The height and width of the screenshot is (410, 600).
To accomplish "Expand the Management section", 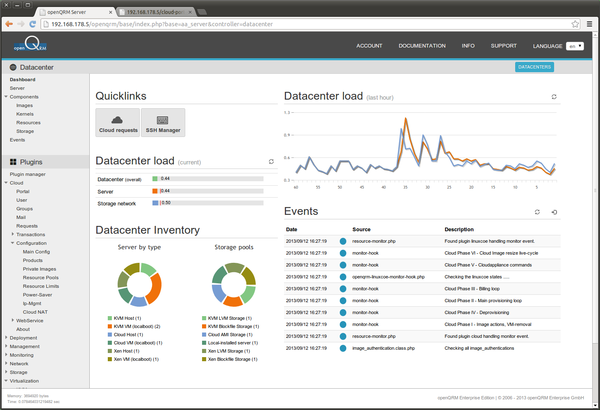I will (x=6, y=346).
